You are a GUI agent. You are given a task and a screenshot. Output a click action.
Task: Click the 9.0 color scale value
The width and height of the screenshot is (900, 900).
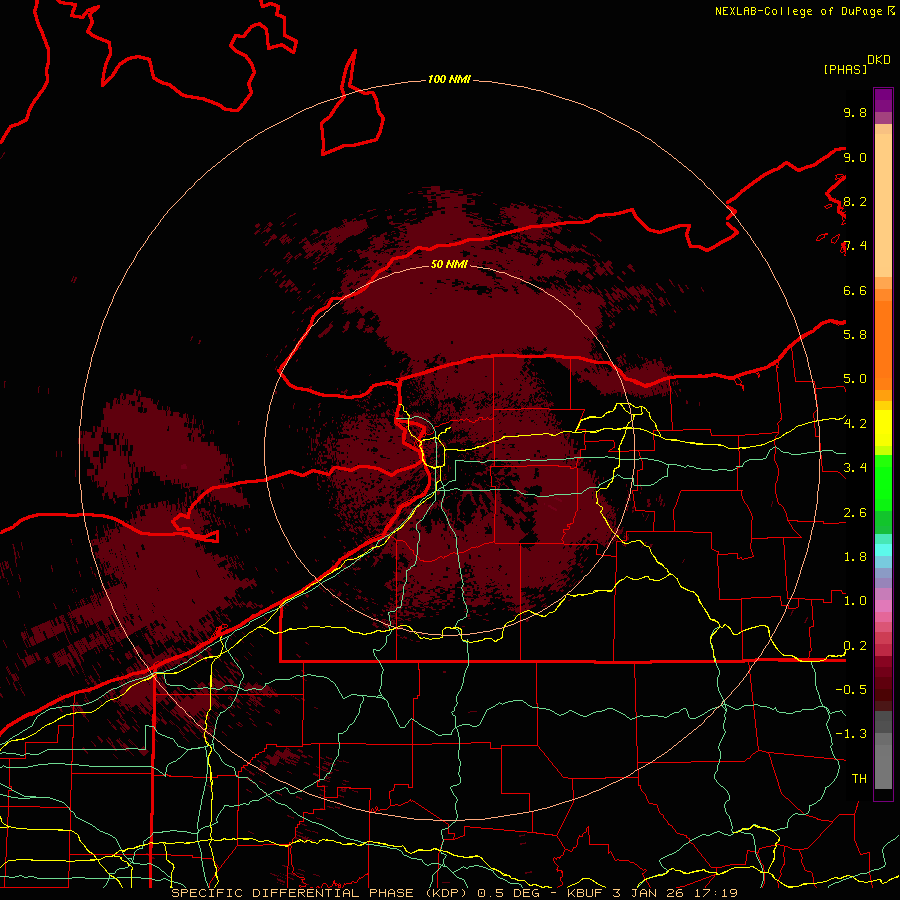tap(855, 157)
